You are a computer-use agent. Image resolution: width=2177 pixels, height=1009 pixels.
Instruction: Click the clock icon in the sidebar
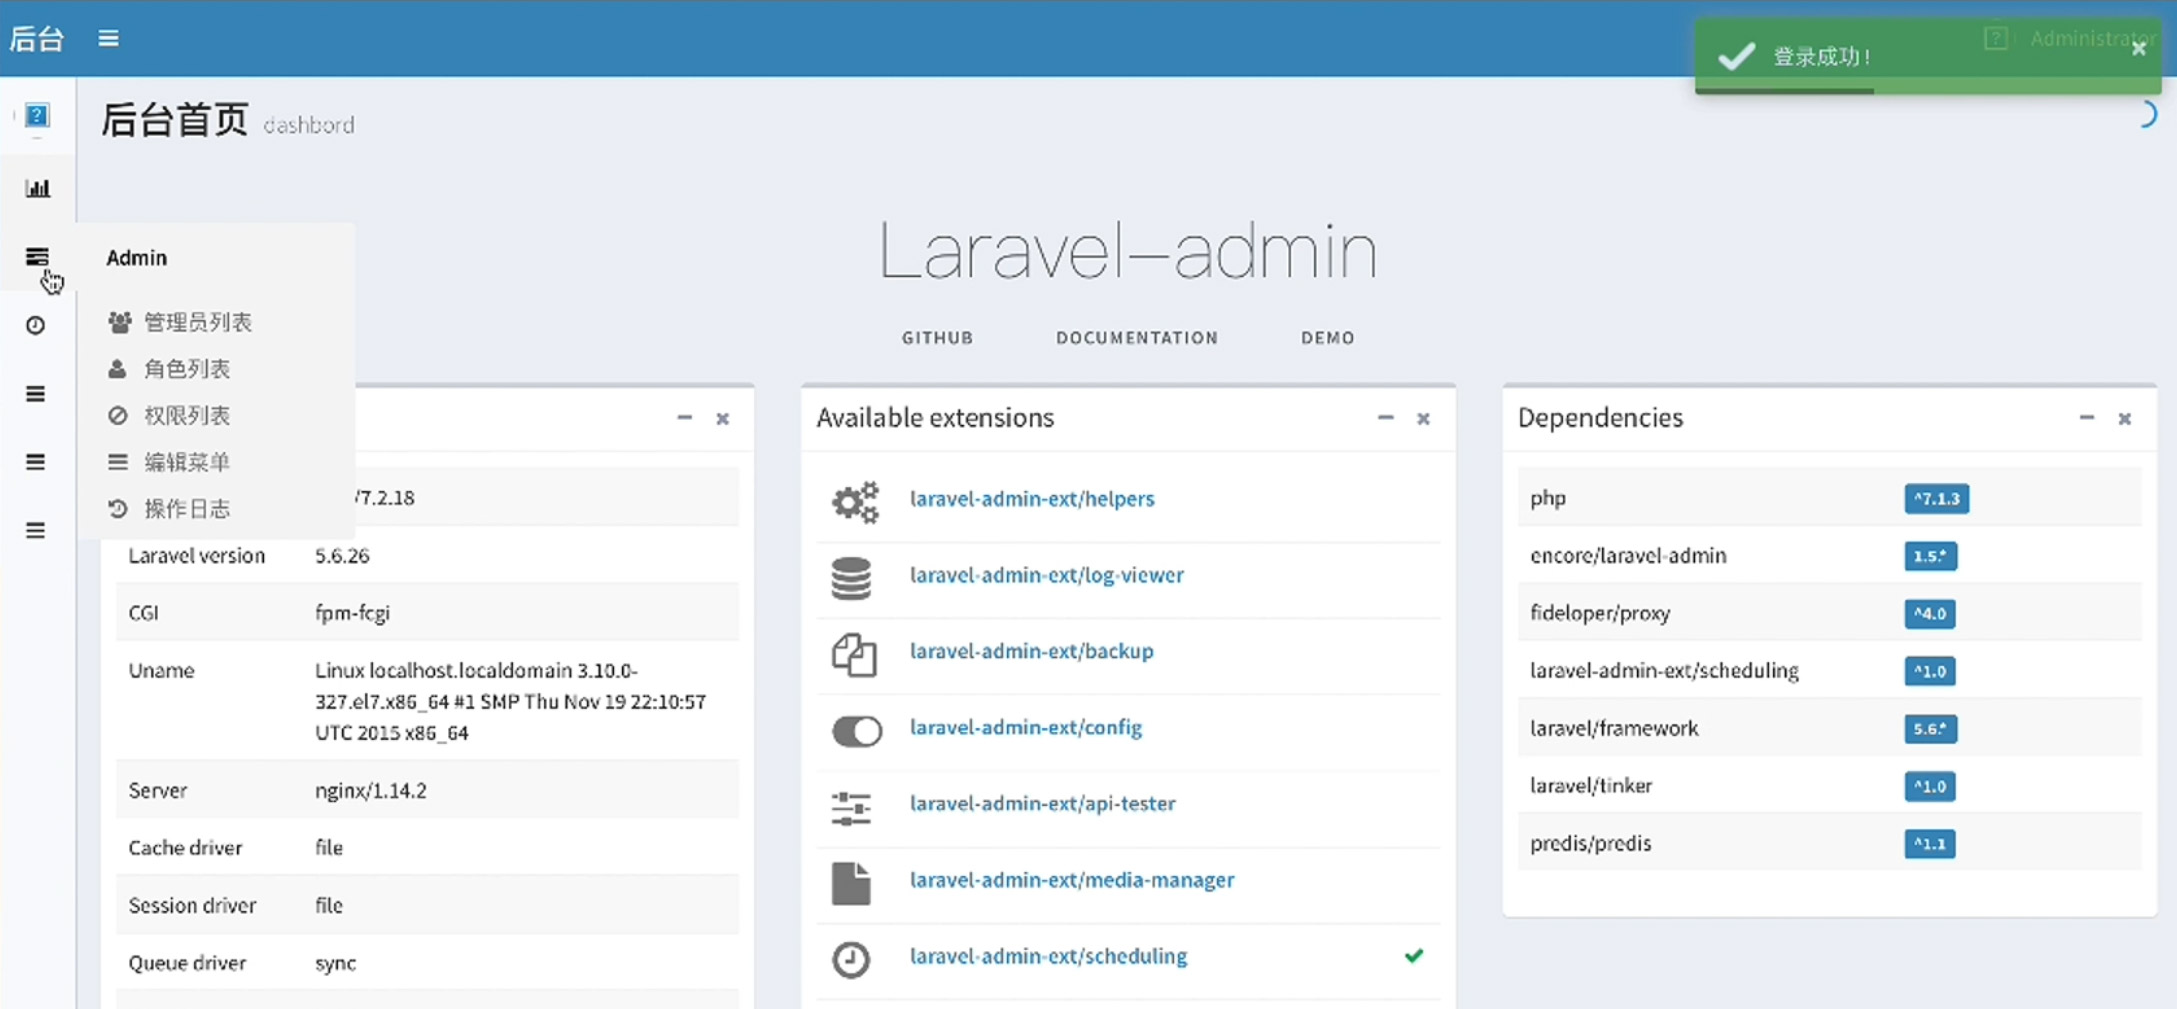(x=36, y=325)
